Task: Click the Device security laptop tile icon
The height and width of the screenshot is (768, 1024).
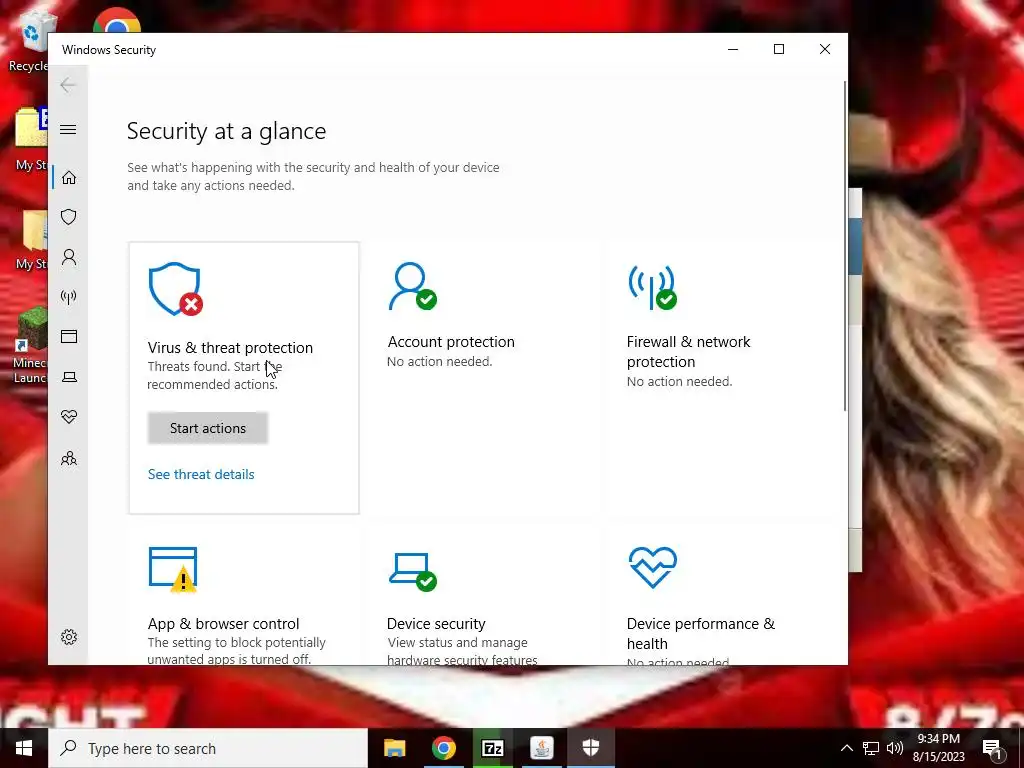Action: 413,571
